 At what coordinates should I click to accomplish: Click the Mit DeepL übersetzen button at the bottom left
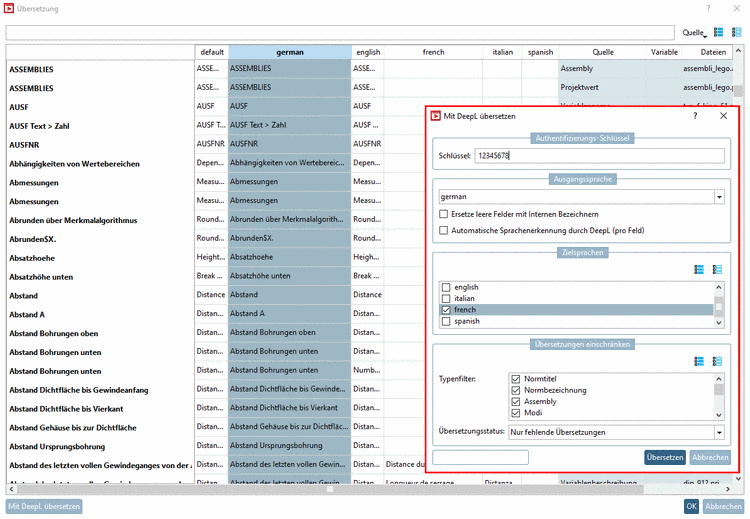point(44,506)
